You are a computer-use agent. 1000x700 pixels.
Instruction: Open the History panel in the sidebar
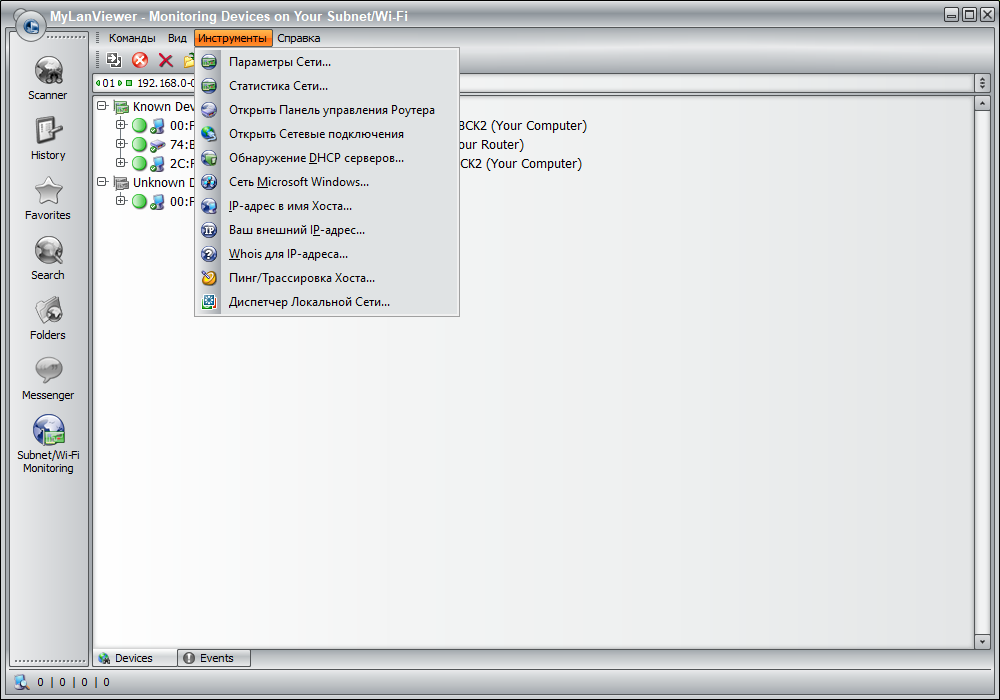point(48,138)
